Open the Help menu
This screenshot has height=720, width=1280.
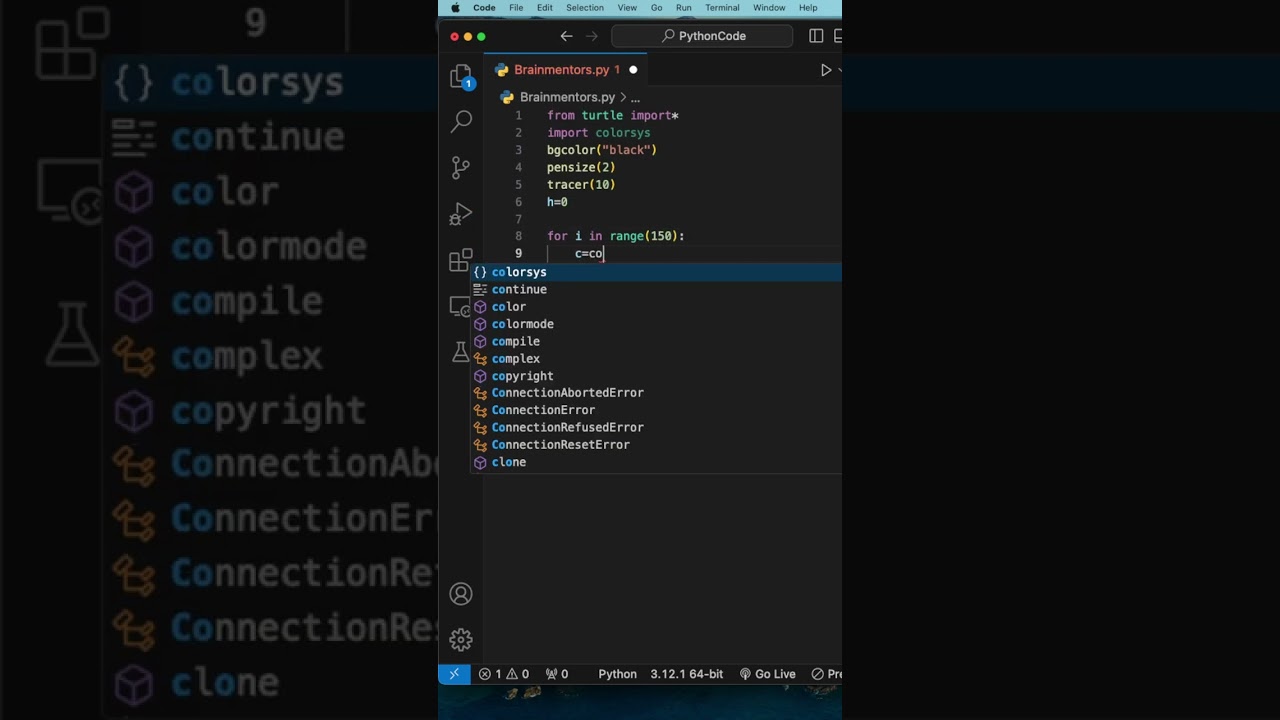point(808,8)
